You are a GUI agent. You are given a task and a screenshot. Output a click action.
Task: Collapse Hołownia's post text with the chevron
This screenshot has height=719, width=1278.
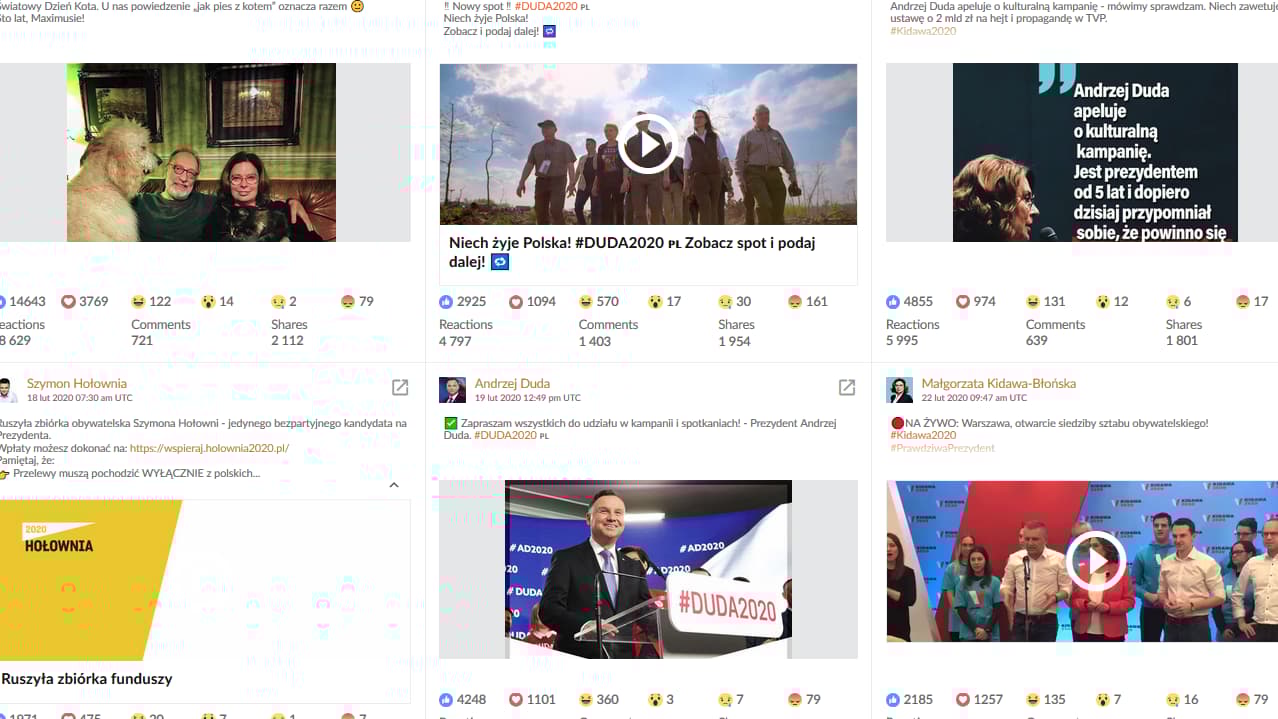coord(394,485)
